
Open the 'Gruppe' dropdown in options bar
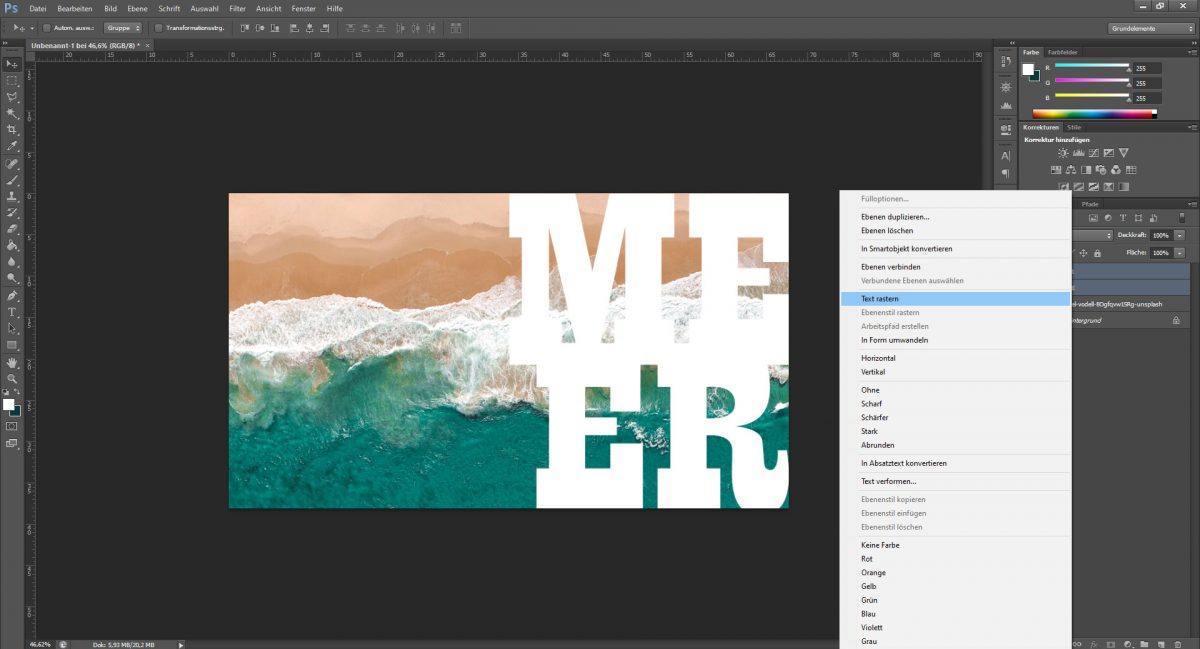pyautogui.click(x=124, y=28)
